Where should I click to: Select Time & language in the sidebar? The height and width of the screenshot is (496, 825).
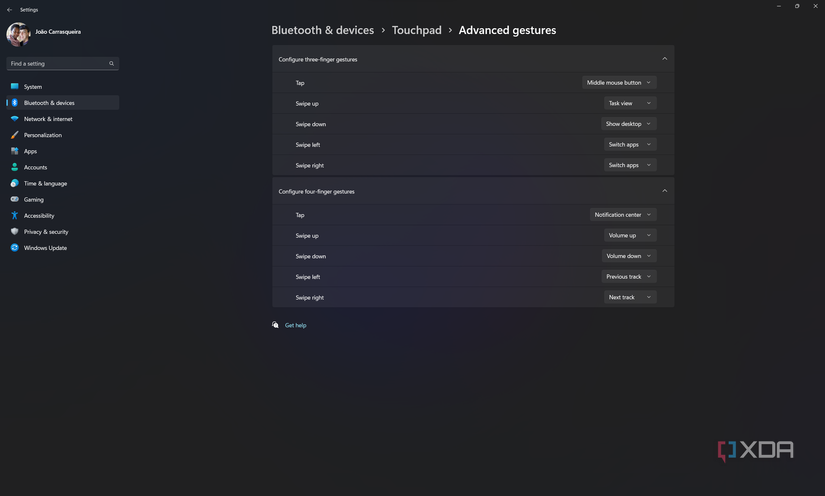45,183
